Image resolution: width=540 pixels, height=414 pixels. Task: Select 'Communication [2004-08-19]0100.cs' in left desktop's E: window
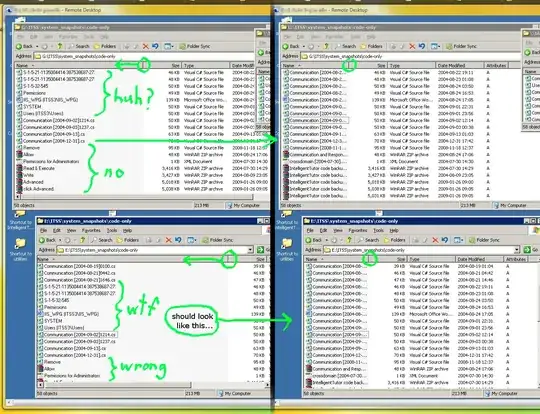76,266
